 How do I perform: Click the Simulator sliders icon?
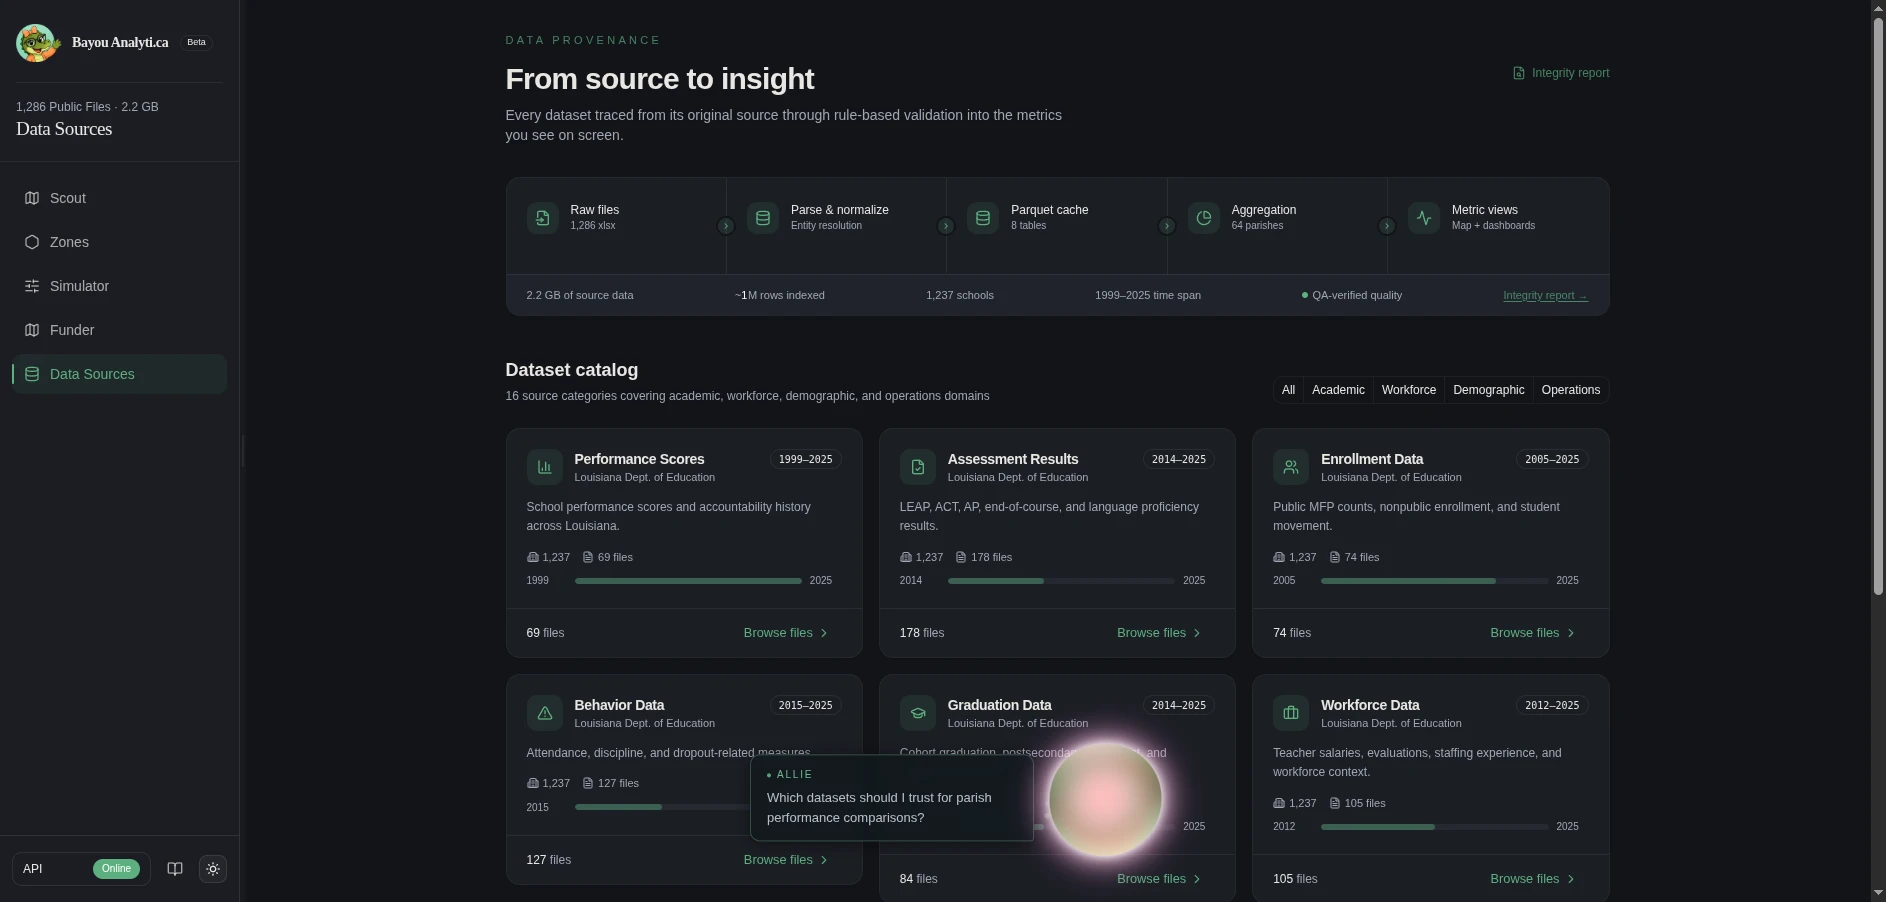click(32, 286)
